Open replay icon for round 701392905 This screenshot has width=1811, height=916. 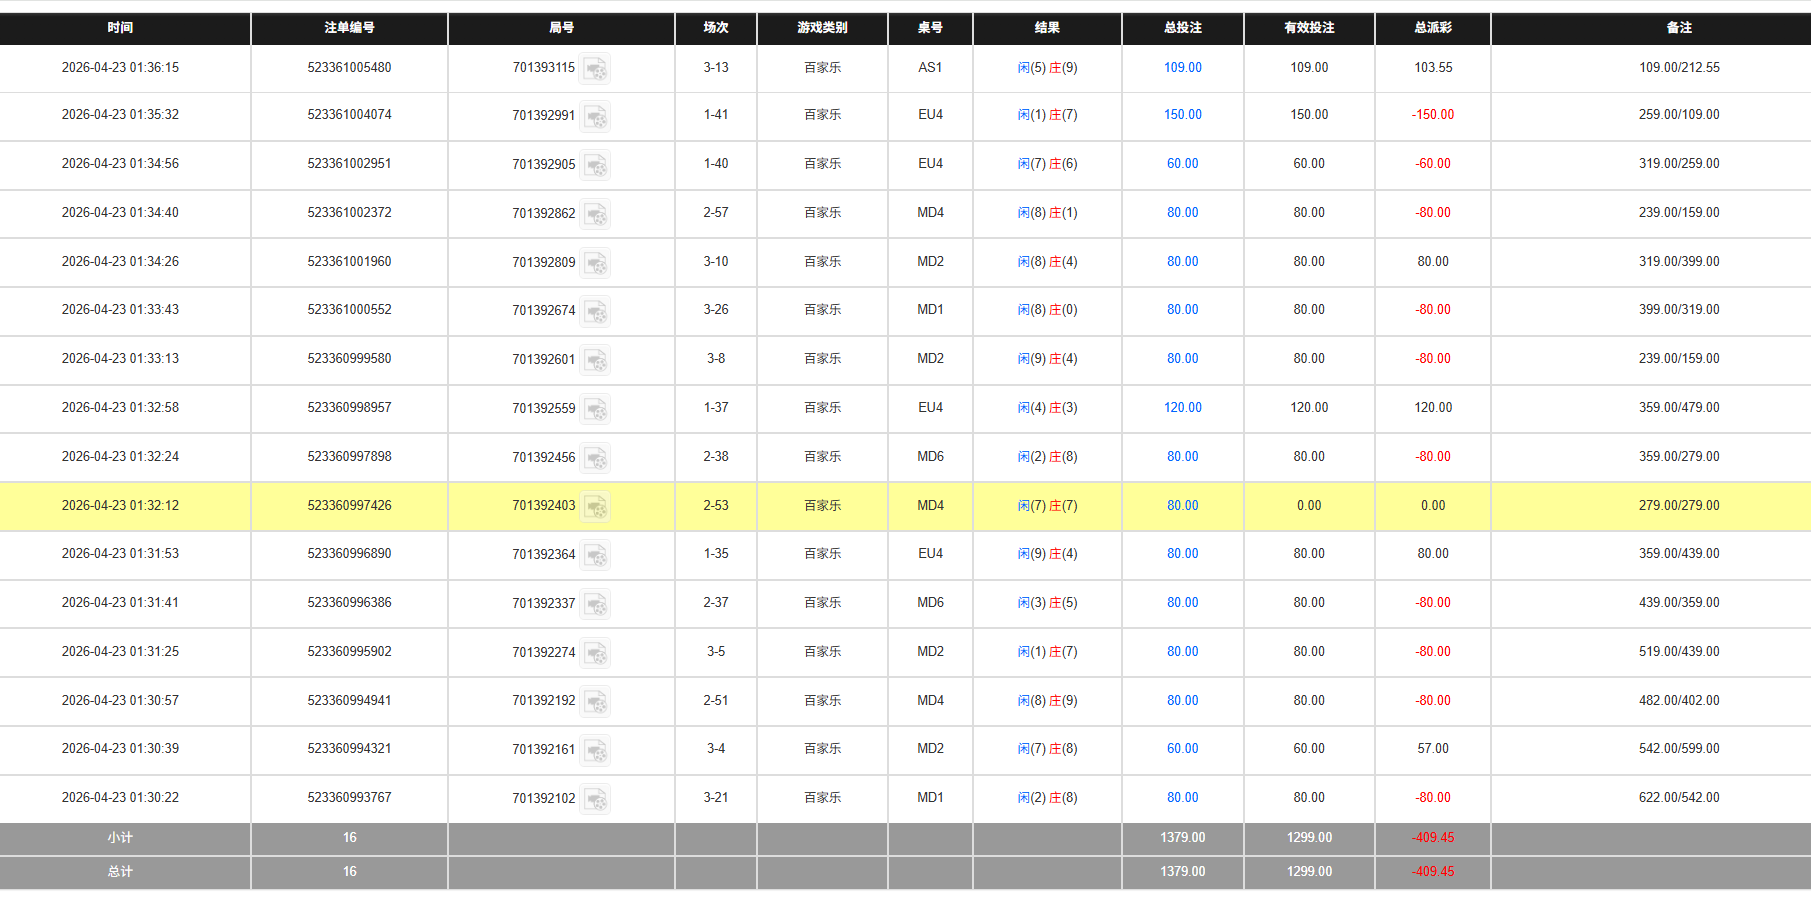595,165
